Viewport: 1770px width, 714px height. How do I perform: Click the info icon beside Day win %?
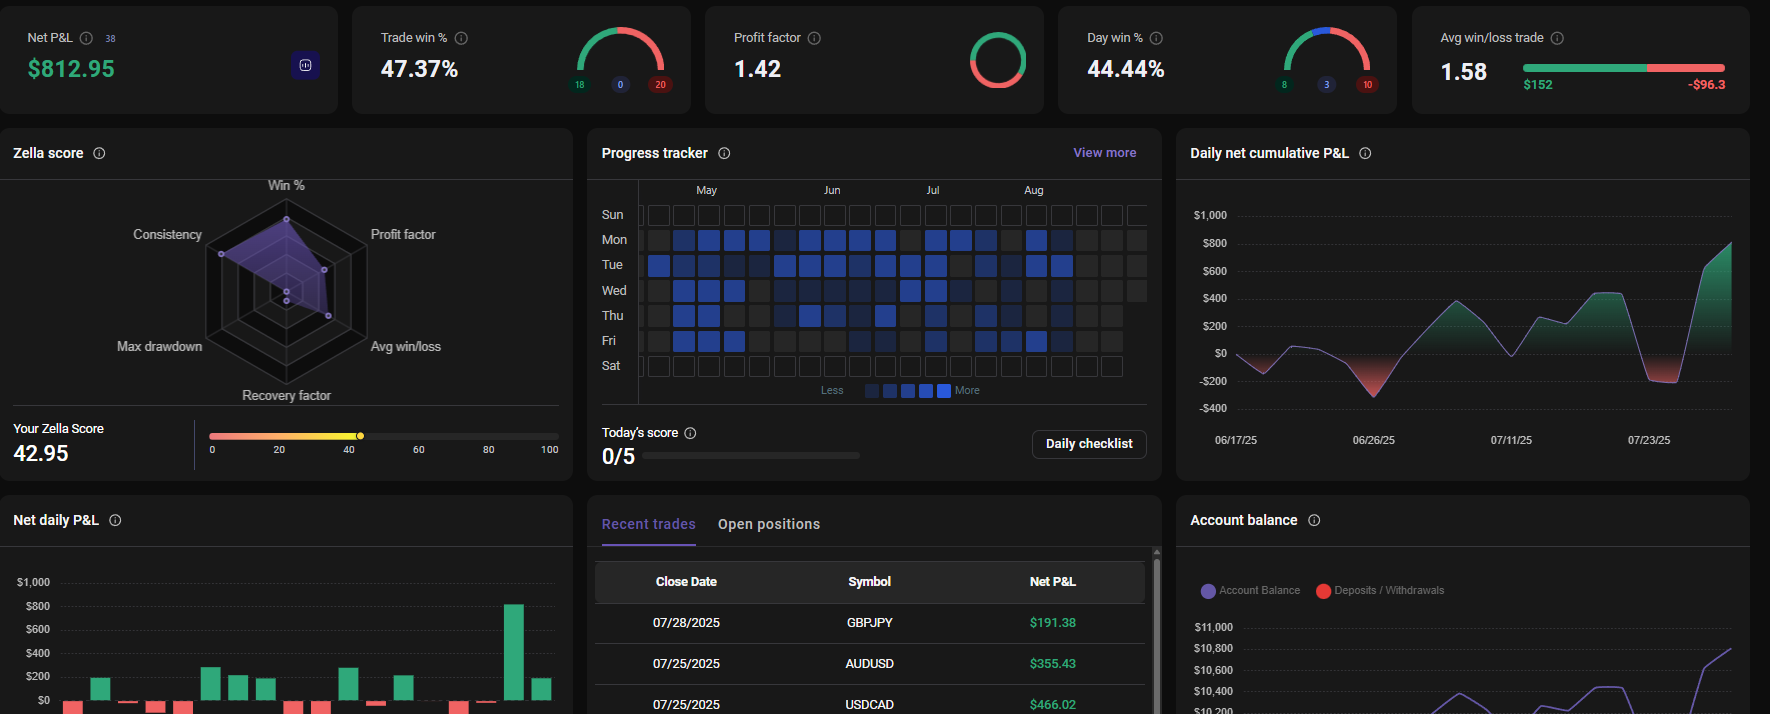click(1156, 38)
